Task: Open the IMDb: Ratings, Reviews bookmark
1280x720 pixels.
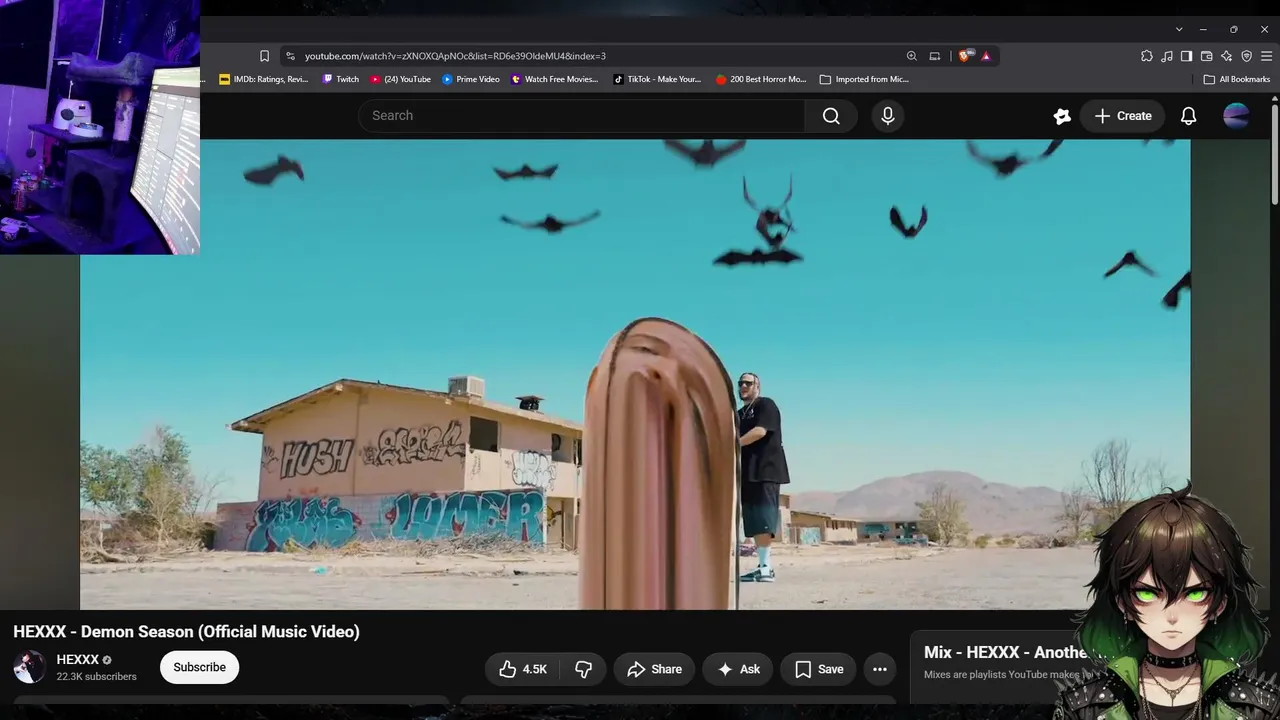Action: tap(264, 79)
